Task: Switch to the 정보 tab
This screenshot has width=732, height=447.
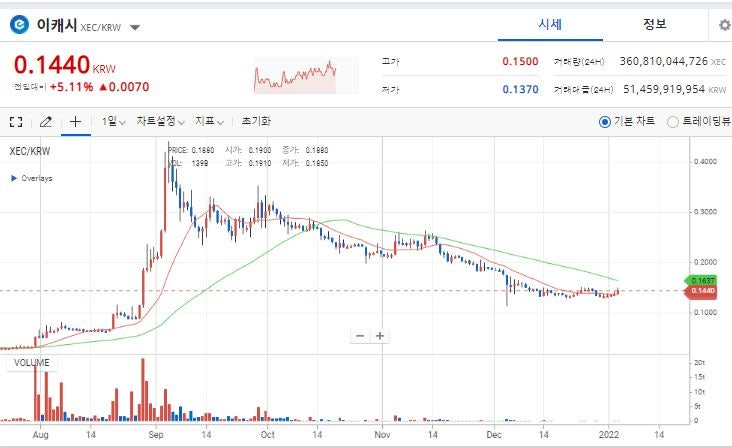Action: point(655,24)
